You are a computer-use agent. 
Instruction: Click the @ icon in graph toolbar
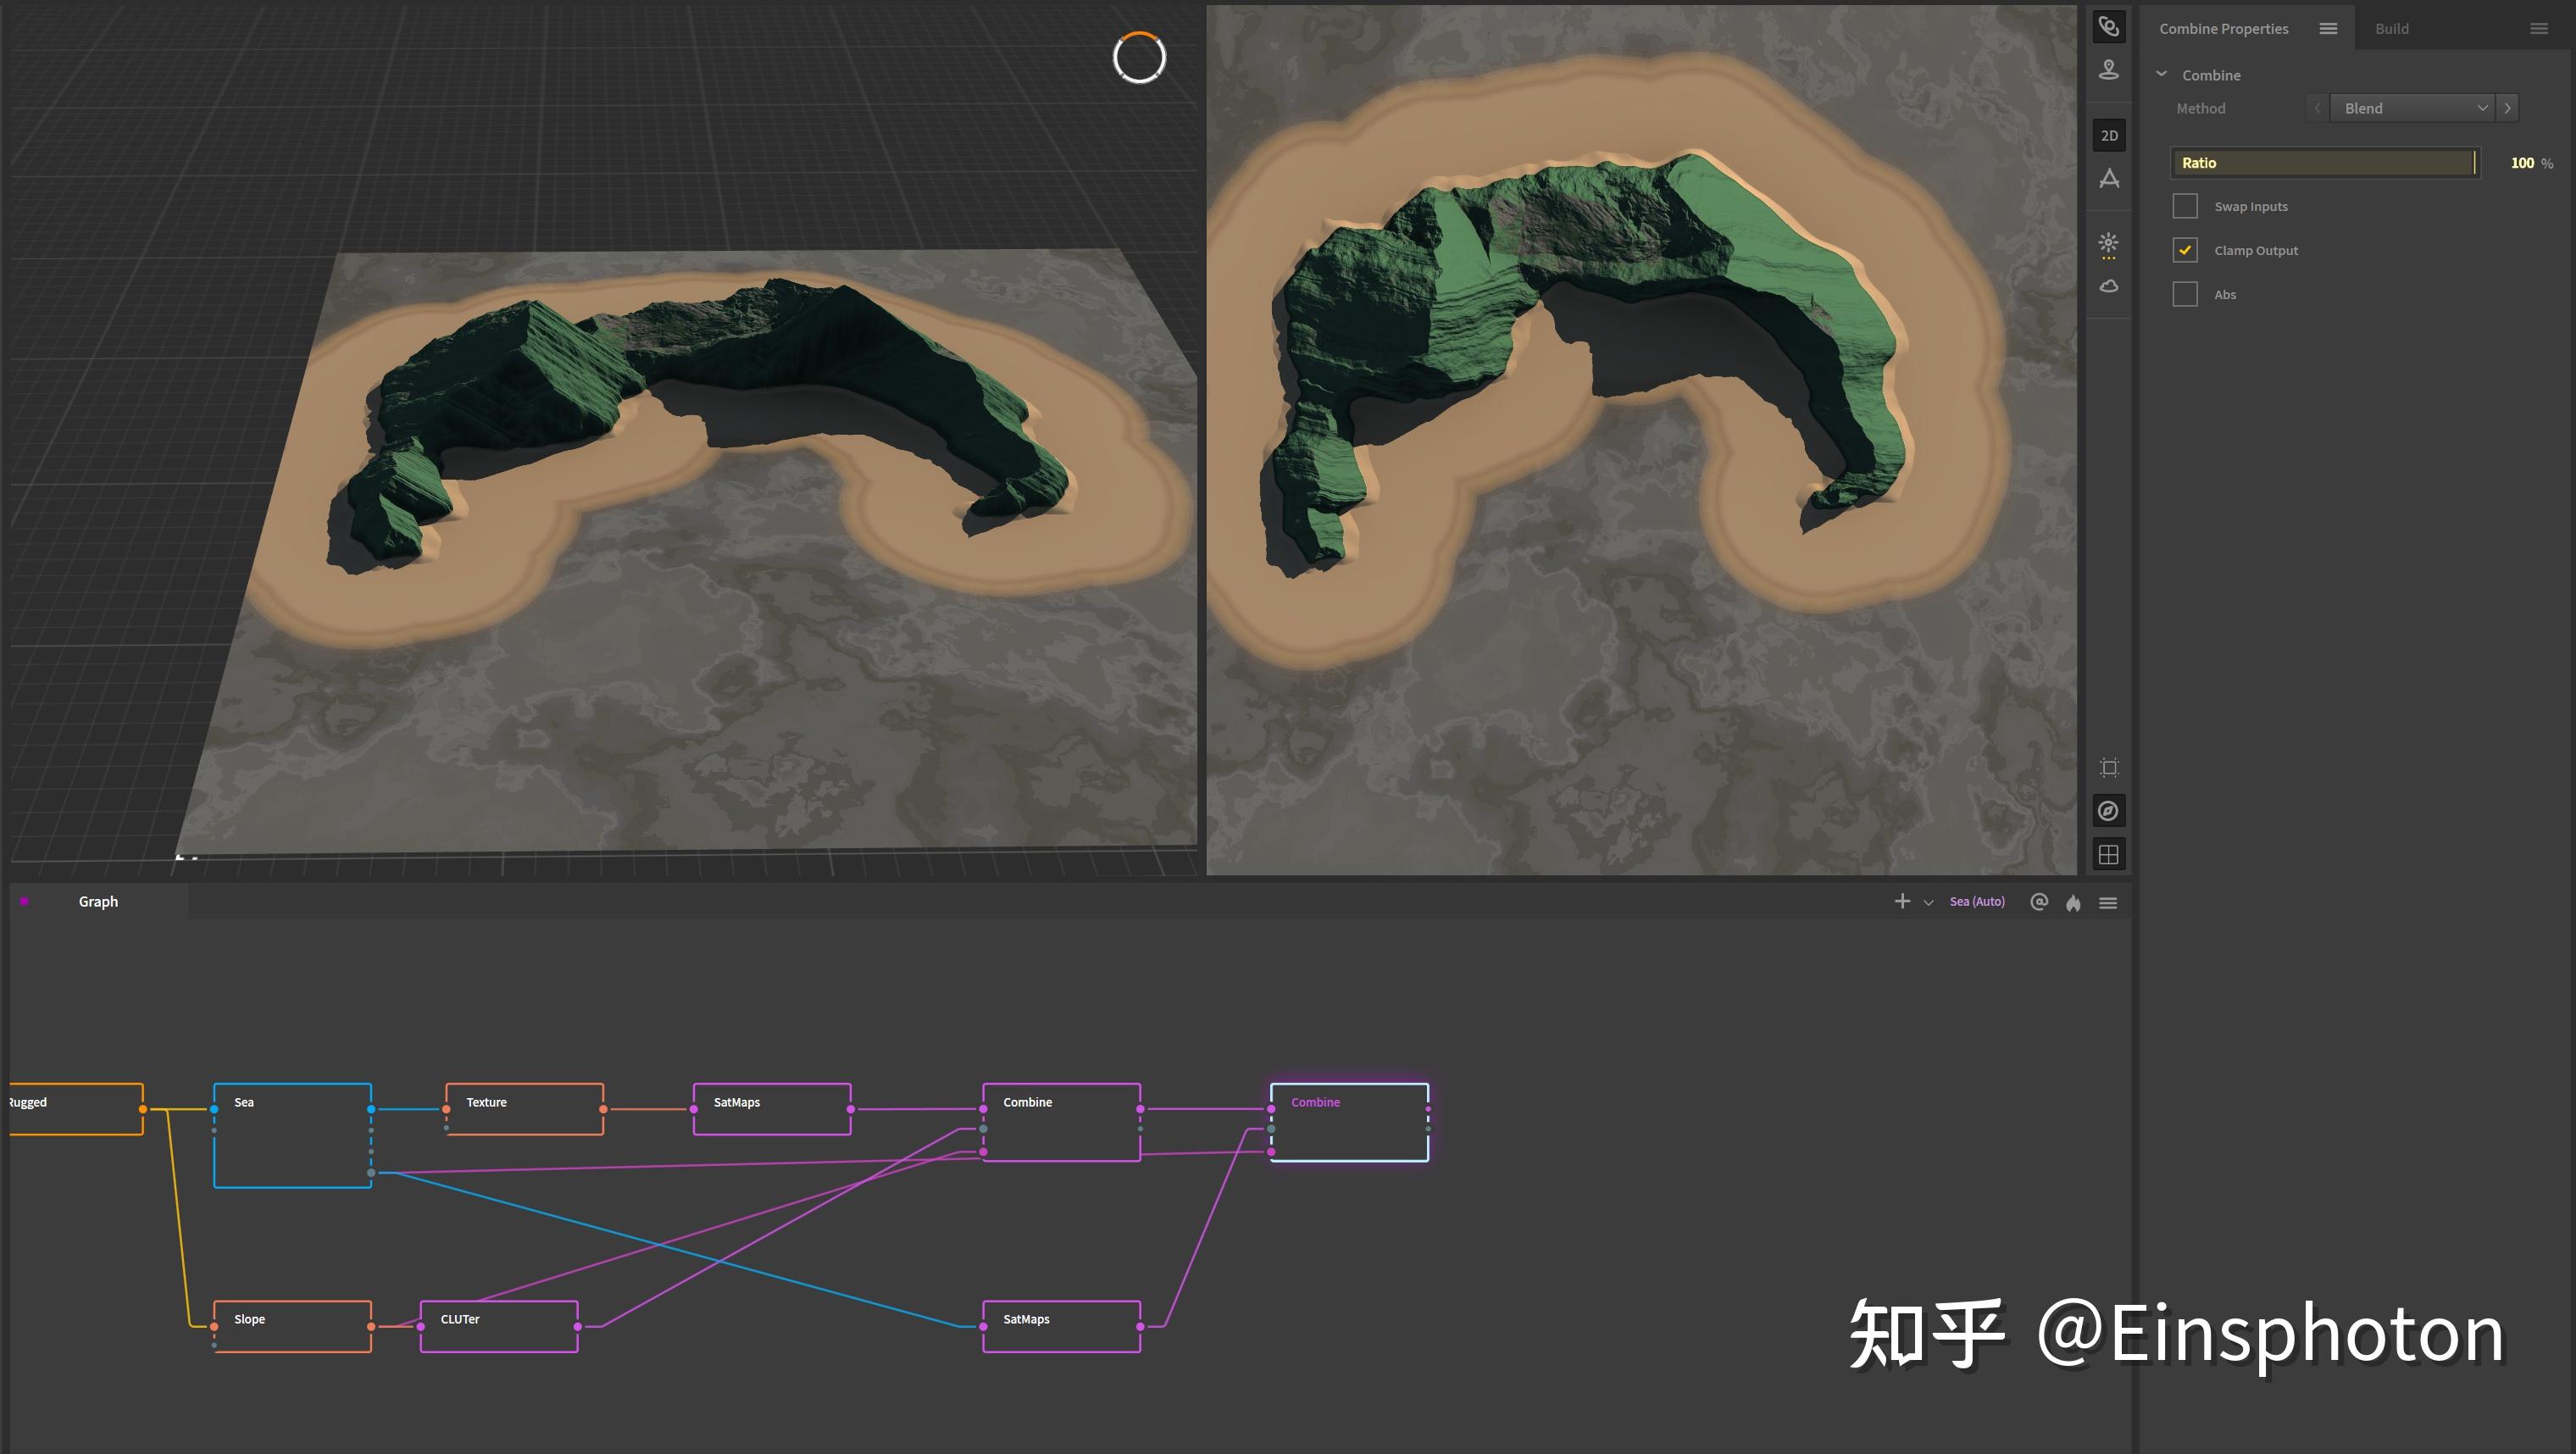coord(2039,902)
